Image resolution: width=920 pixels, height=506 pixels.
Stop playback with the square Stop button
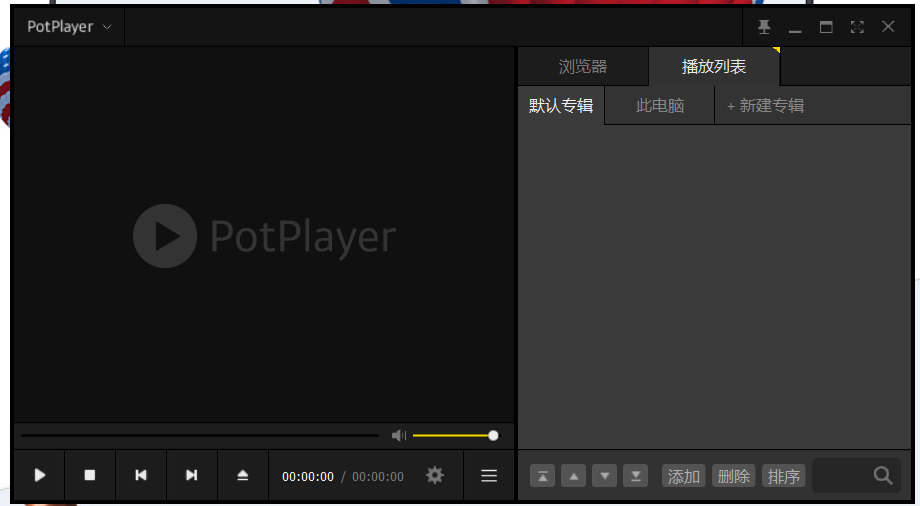[90, 475]
